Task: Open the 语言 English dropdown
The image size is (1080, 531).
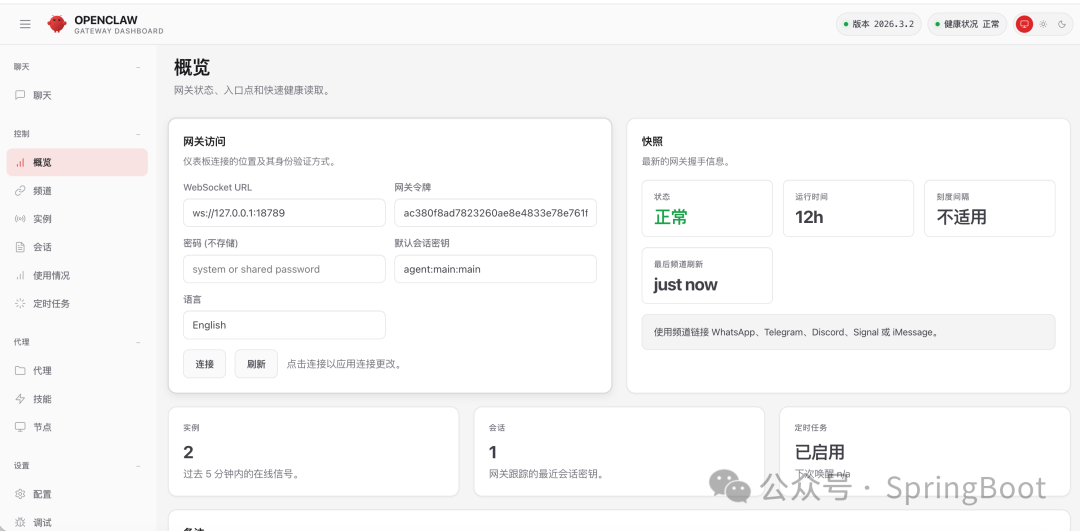Action: [284, 325]
